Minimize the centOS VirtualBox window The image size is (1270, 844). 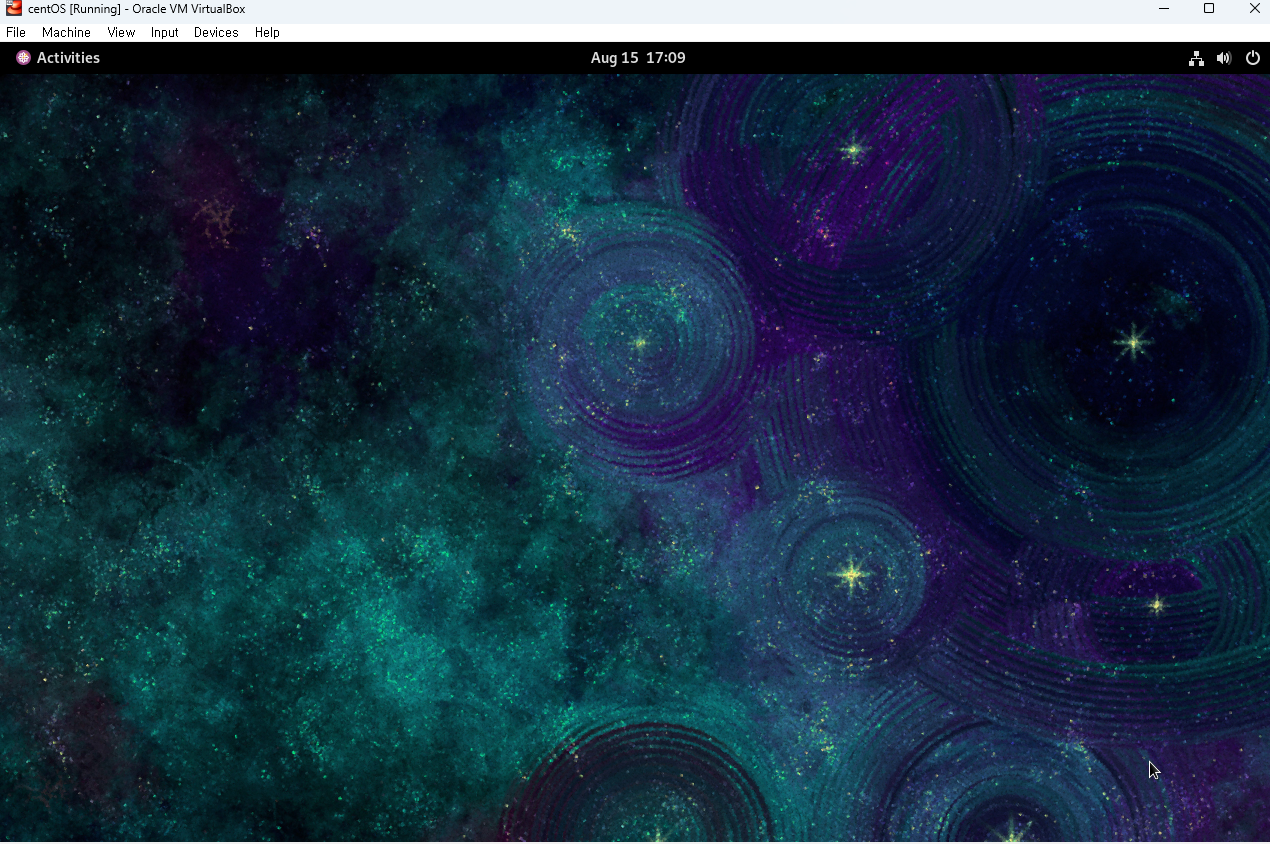coord(1164,9)
